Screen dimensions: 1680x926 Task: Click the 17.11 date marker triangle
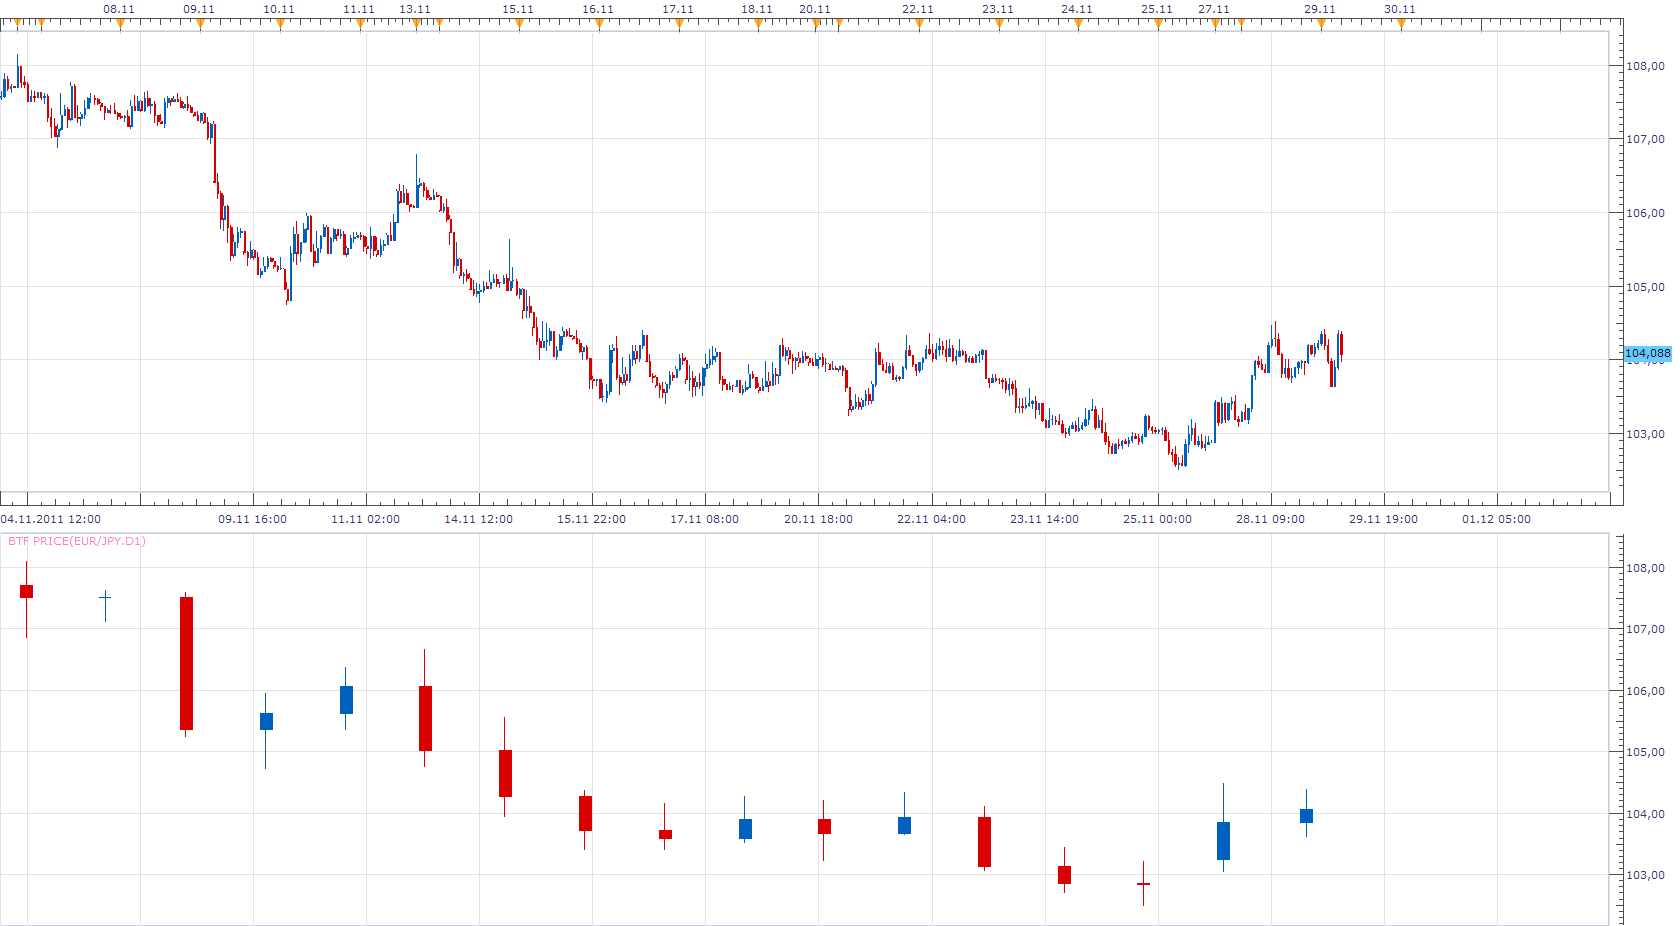(x=679, y=24)
